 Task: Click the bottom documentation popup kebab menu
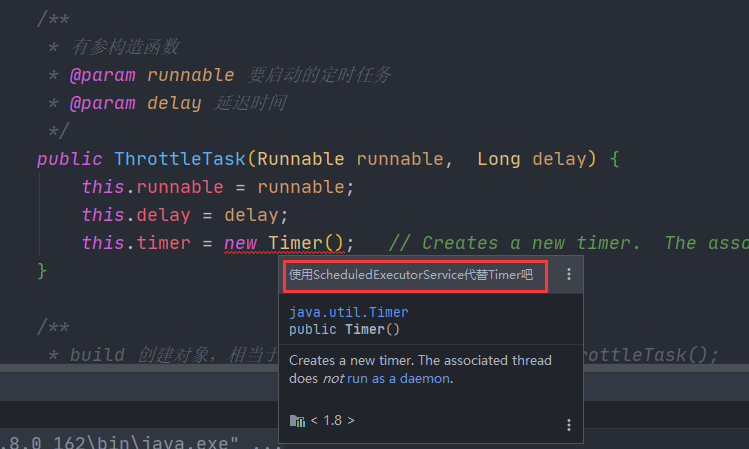point(569,425)
